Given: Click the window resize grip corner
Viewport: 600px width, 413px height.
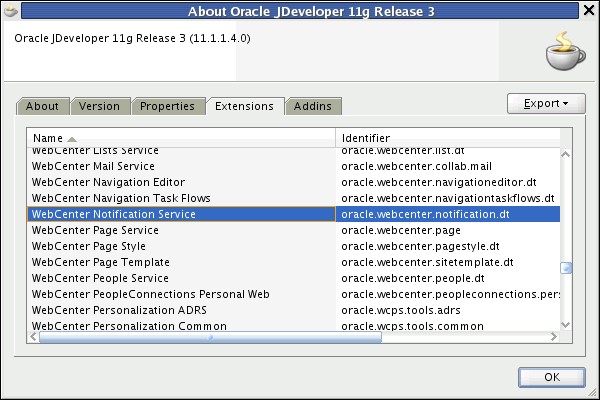Looking at the screenshot, I should coord(592,392).
